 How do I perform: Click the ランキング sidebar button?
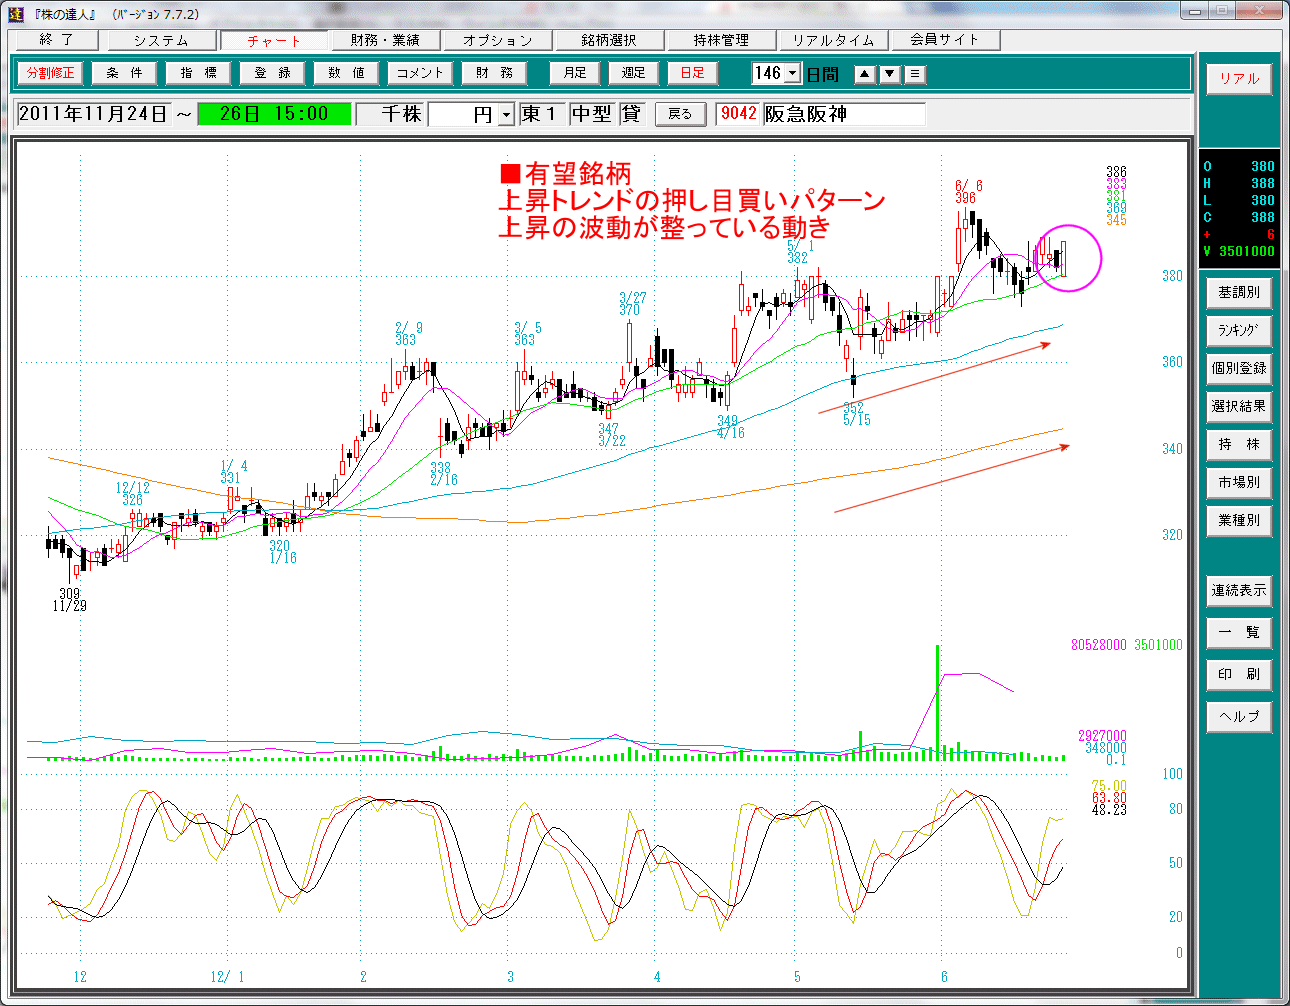(x=1239, y=330)
